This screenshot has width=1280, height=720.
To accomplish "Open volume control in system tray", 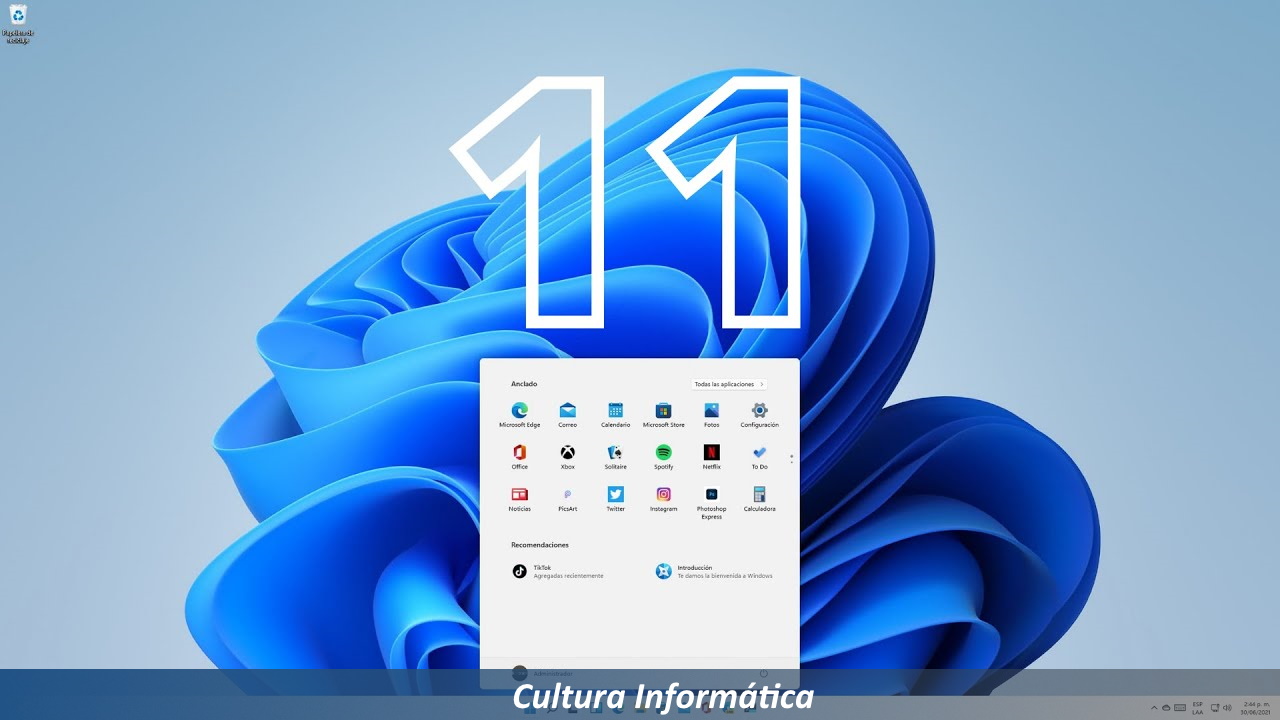I will click(x=1227, y=708).
